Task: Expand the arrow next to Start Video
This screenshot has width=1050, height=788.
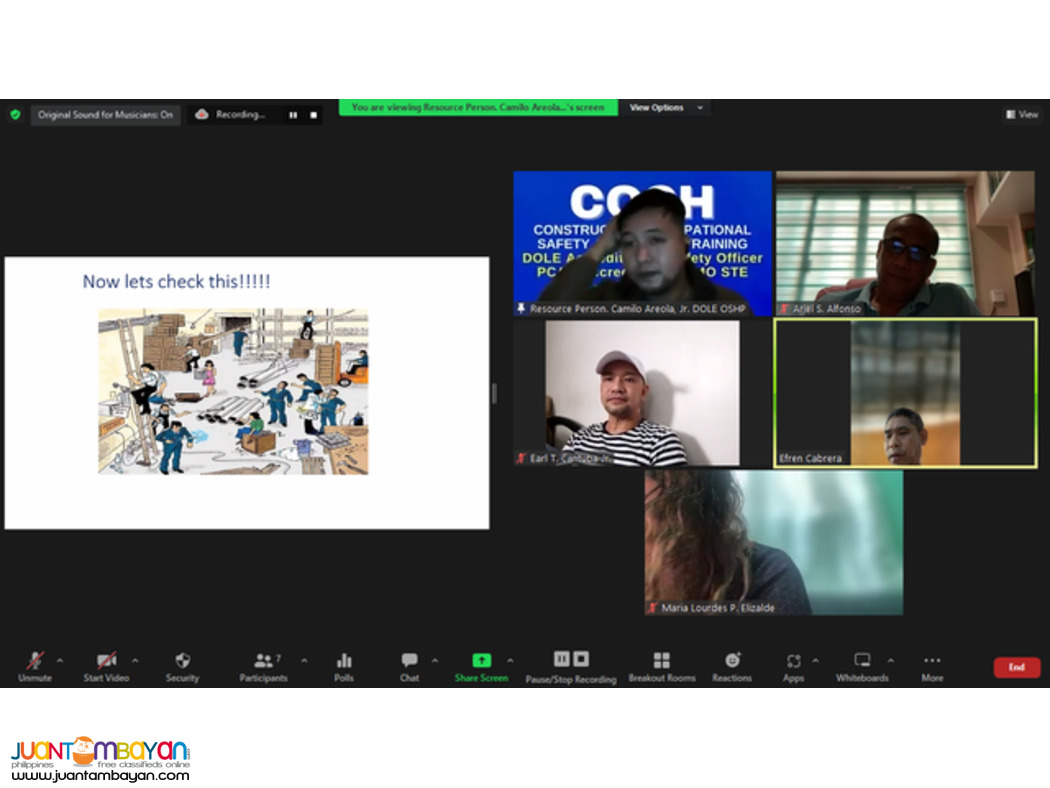Action: click(135, 660)
